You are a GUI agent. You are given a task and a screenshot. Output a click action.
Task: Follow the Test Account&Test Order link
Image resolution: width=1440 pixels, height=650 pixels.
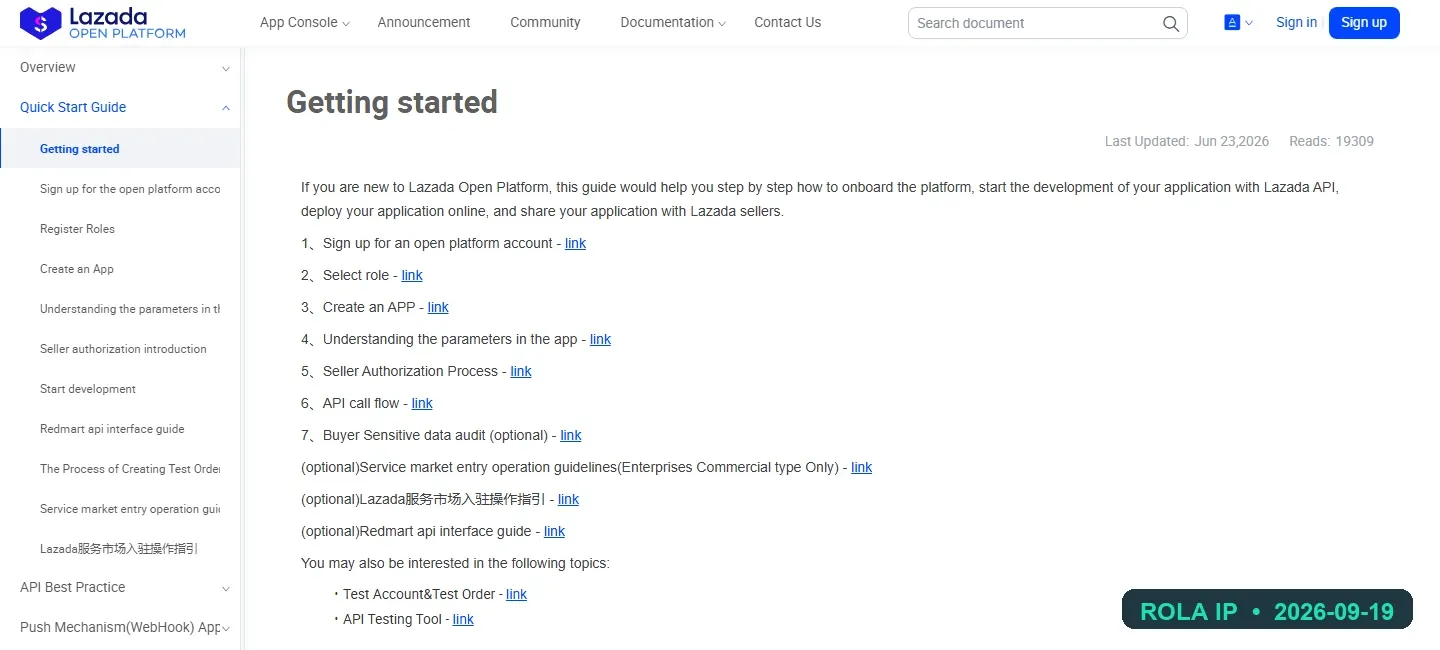coord(516,594)
